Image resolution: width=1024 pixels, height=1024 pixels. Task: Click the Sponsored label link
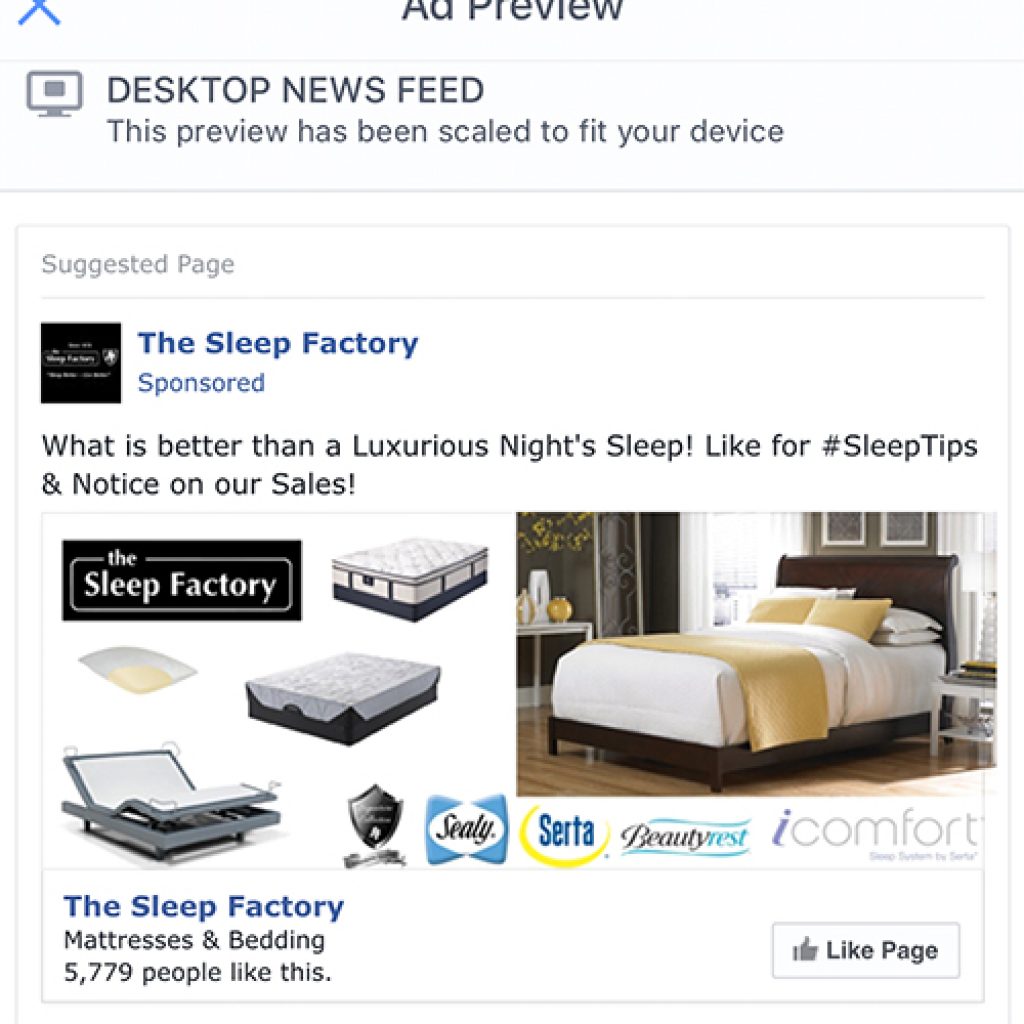pyautogui.click(x=201, y=383)
